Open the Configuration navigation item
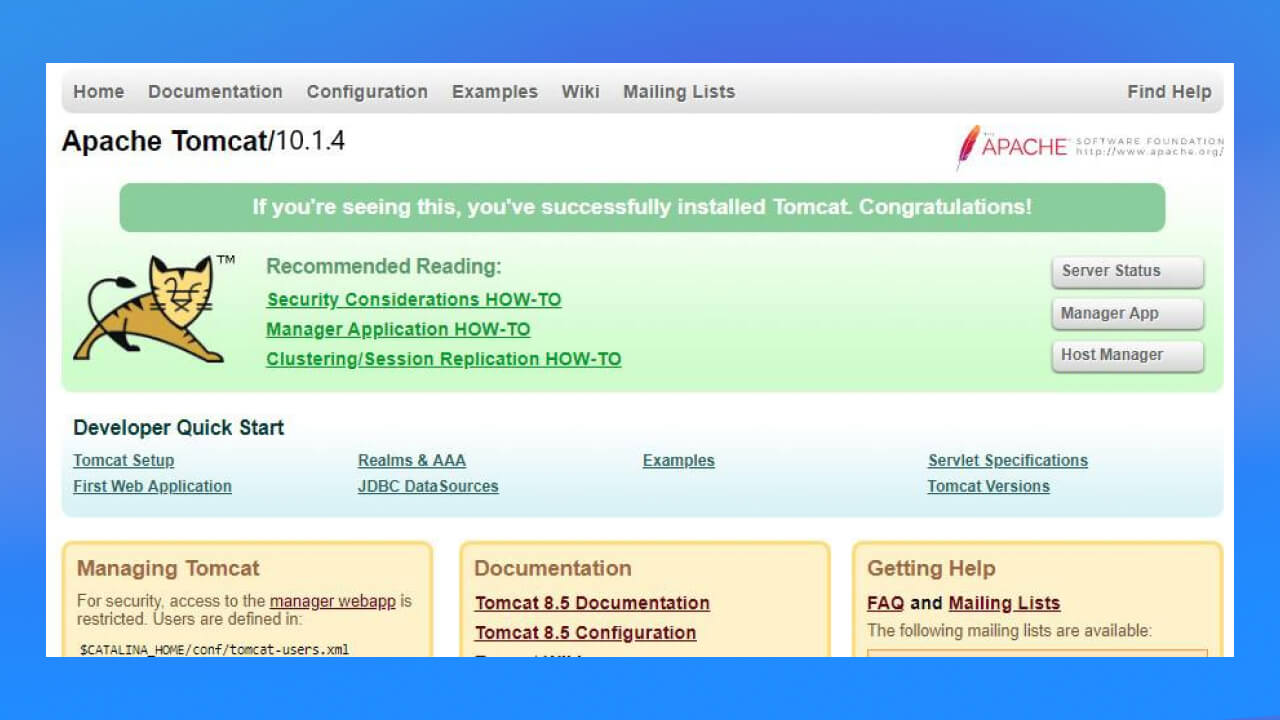 [367, 92]
